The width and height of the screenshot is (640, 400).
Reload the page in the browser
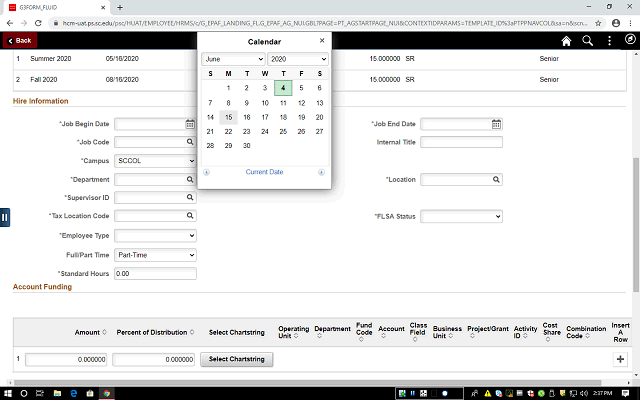click(x=38, y=23)
